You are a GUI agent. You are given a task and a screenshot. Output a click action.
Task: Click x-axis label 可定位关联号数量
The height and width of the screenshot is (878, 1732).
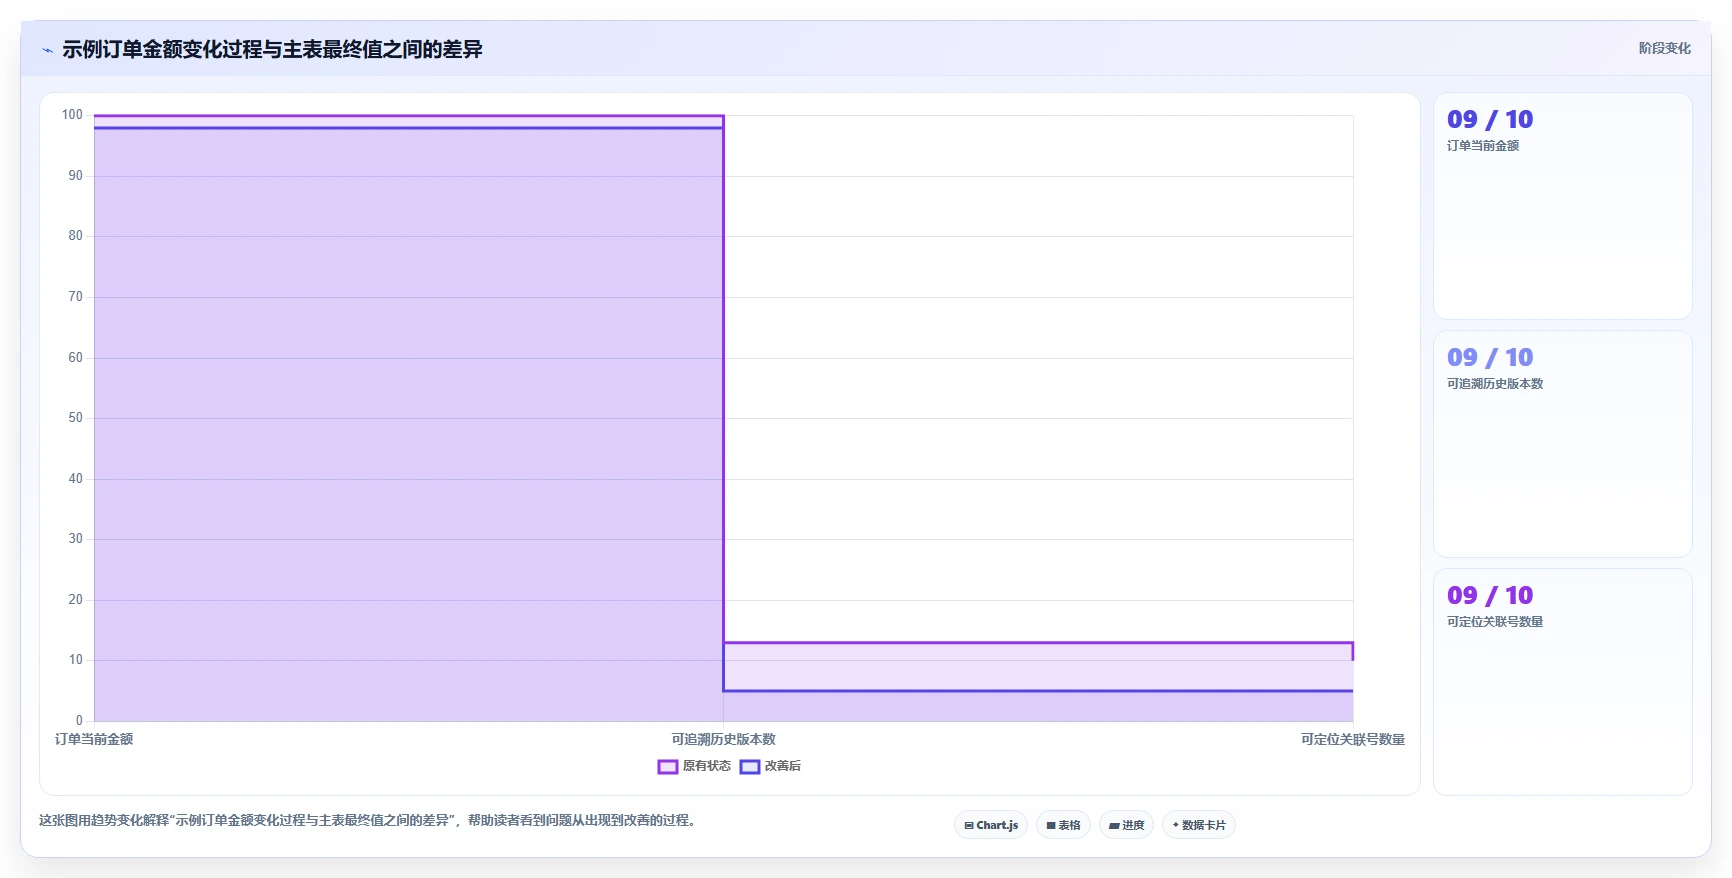click(1352, 739)
